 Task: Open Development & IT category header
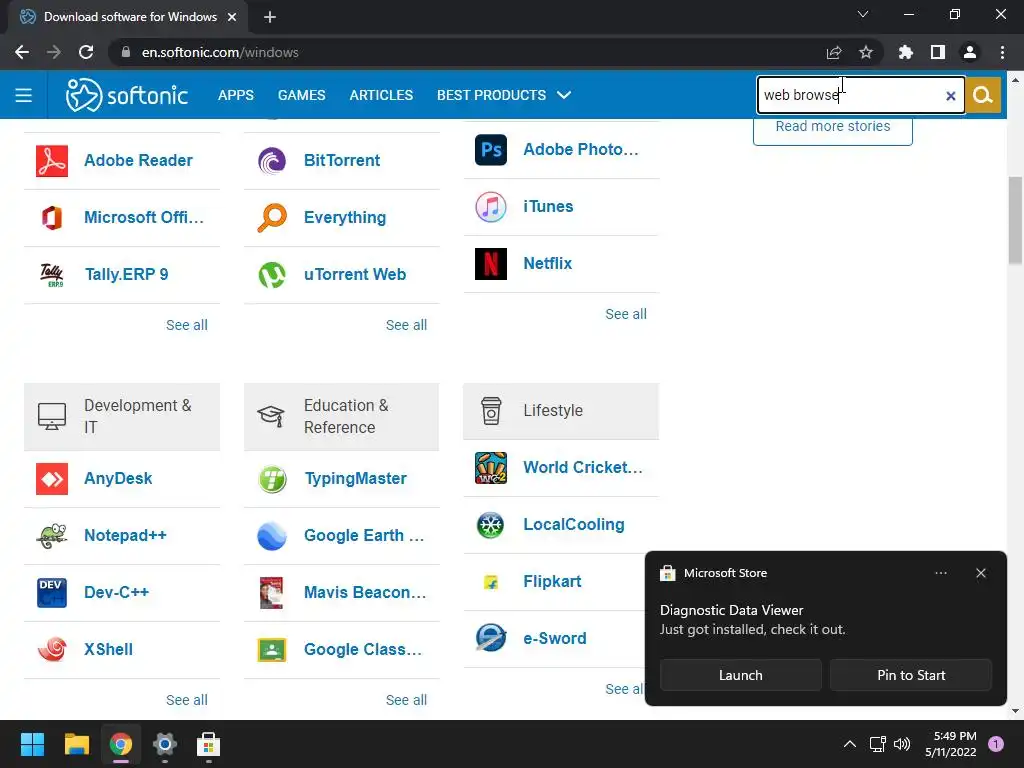pos(122,417)
